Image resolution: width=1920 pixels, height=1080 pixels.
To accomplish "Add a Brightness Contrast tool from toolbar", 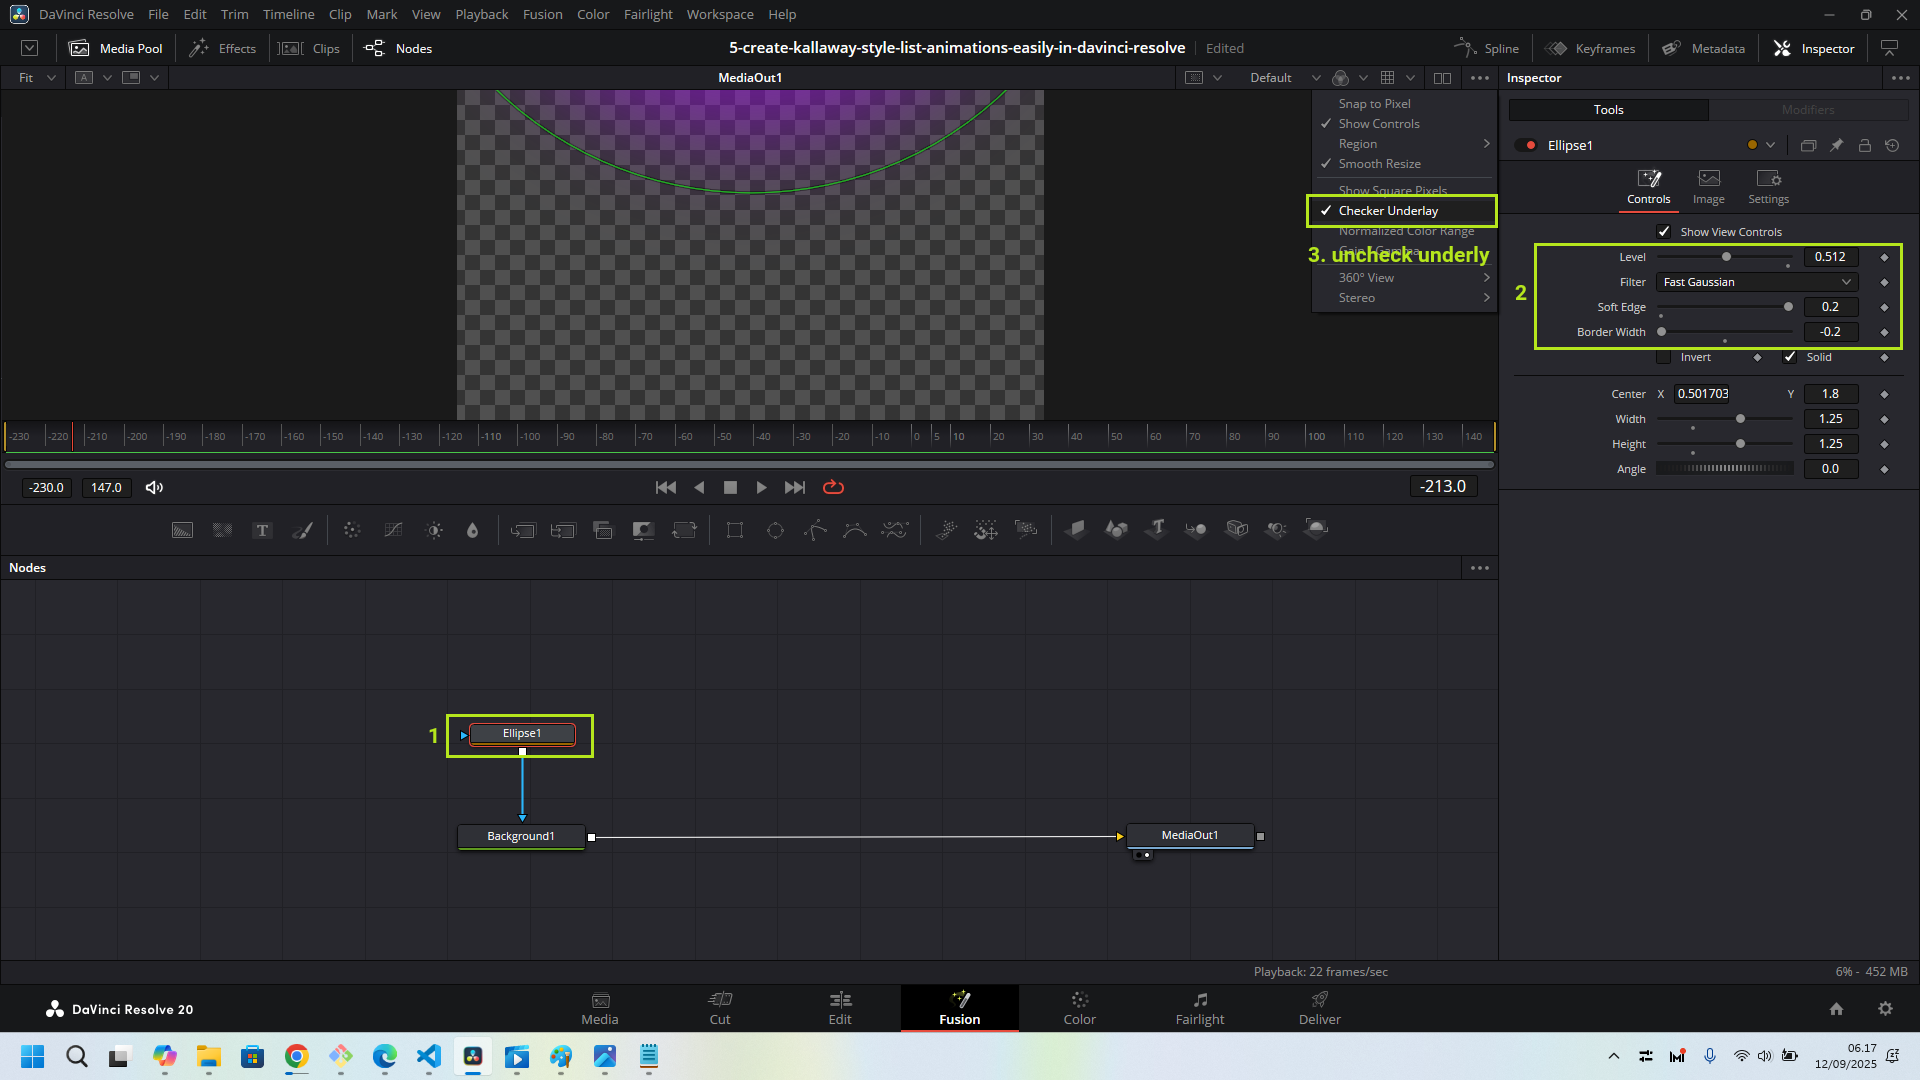I will pos(434,530).
